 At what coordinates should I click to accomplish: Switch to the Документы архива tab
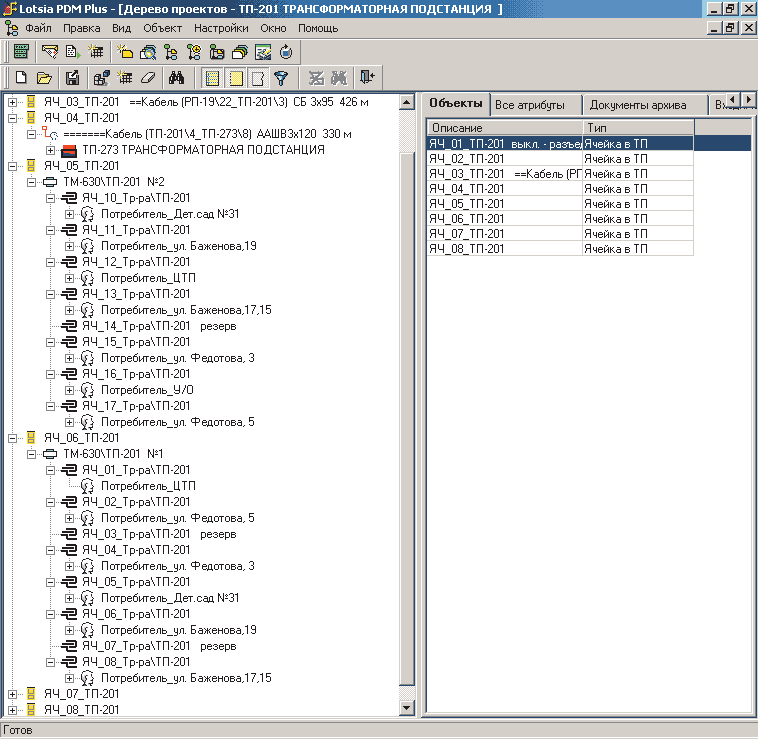637,105
